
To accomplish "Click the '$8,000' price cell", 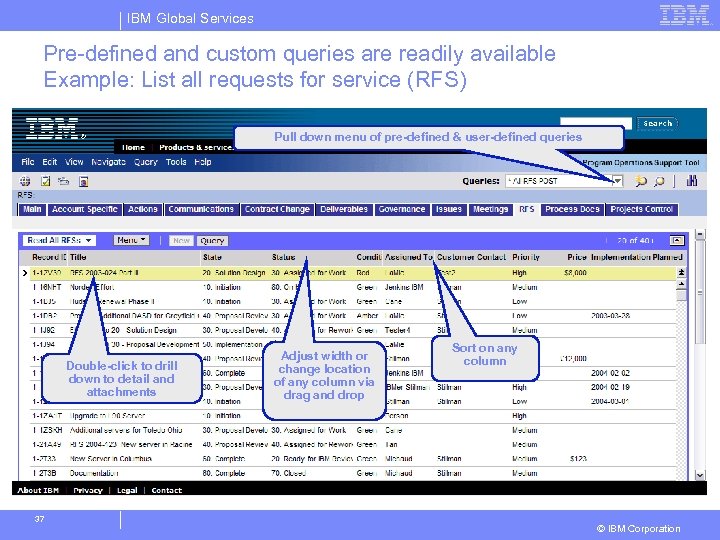I will (575, 273).
